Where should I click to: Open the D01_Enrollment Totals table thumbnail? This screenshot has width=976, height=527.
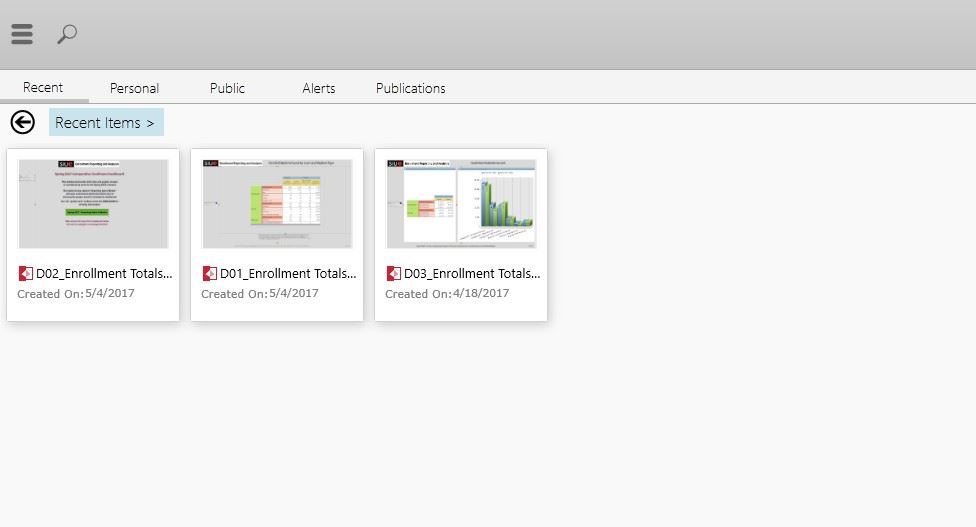(x=277, y=203)
